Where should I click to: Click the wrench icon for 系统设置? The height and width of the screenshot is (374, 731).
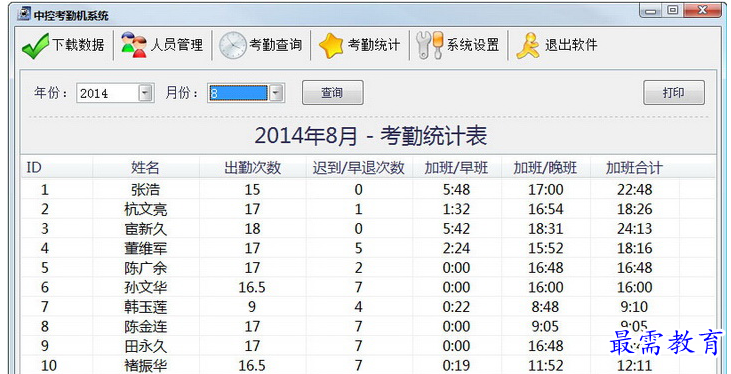tap(429, 45)
